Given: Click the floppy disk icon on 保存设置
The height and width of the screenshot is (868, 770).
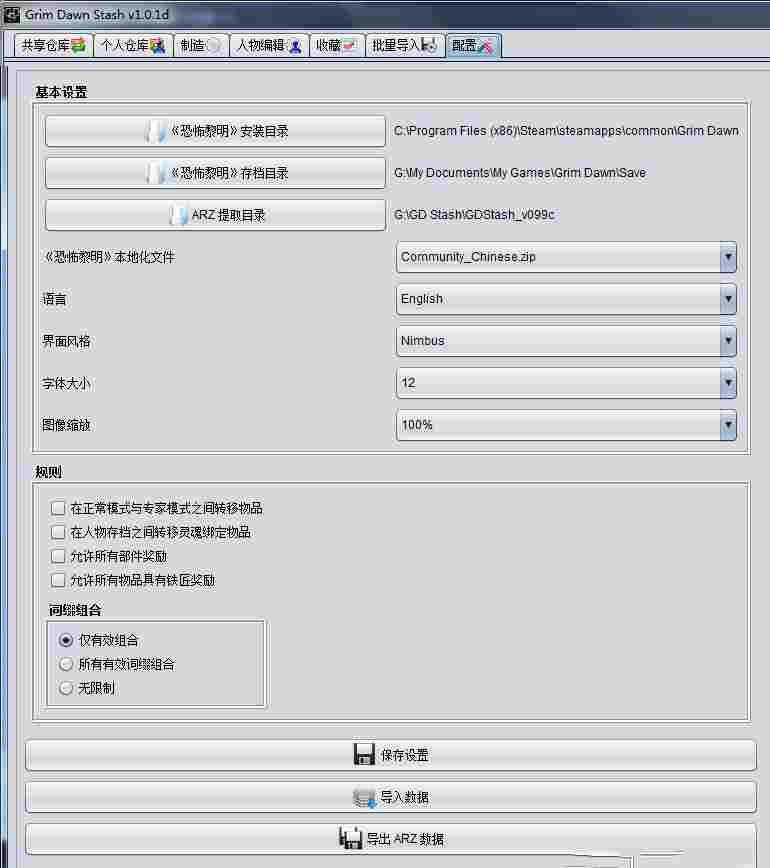Looking at the screenshot, I should (x=364, y=755).
